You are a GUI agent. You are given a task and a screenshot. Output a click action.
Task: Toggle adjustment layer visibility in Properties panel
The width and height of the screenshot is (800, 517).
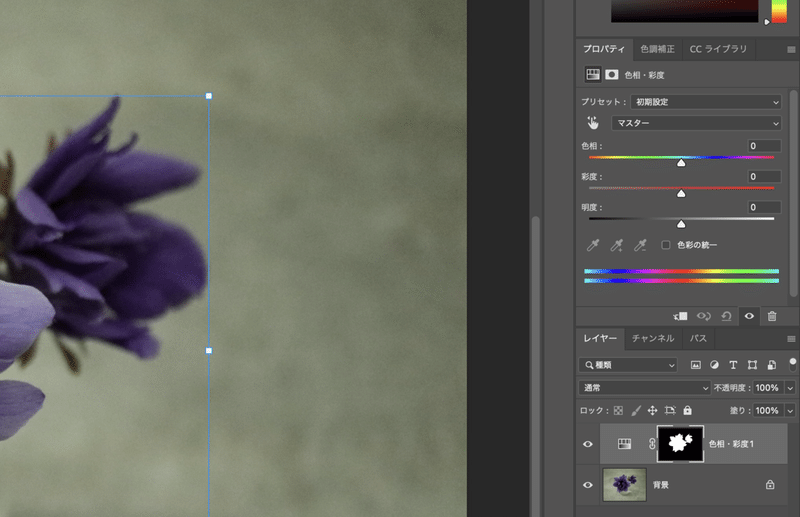click(749, 316)
